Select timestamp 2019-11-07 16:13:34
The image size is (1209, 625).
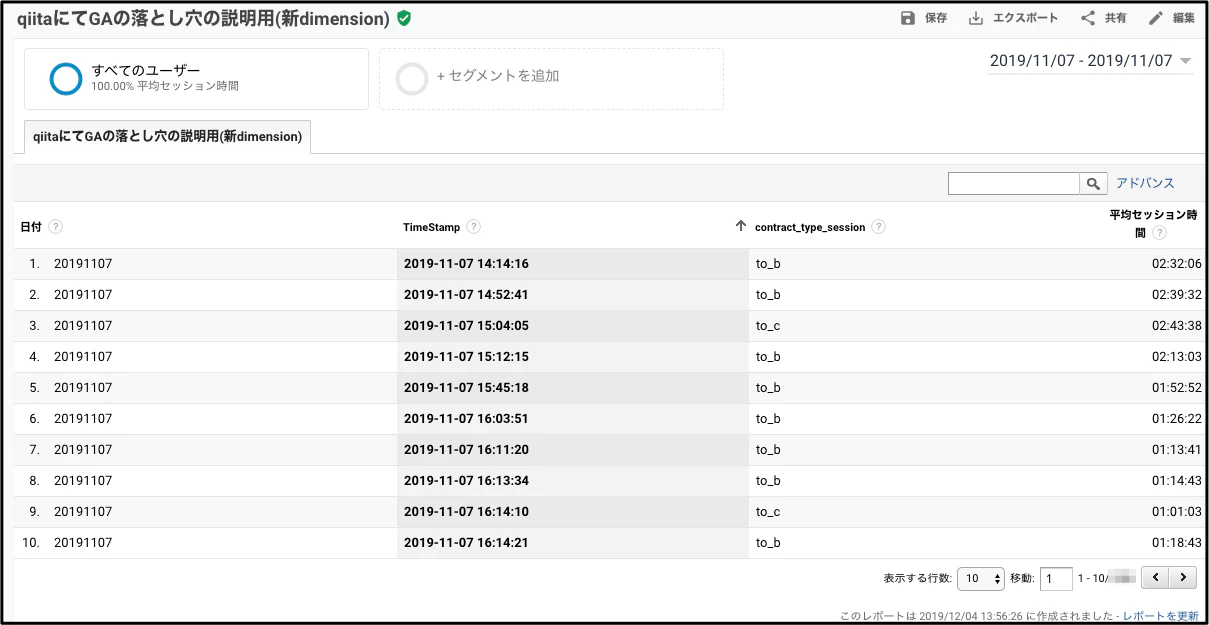466,481
